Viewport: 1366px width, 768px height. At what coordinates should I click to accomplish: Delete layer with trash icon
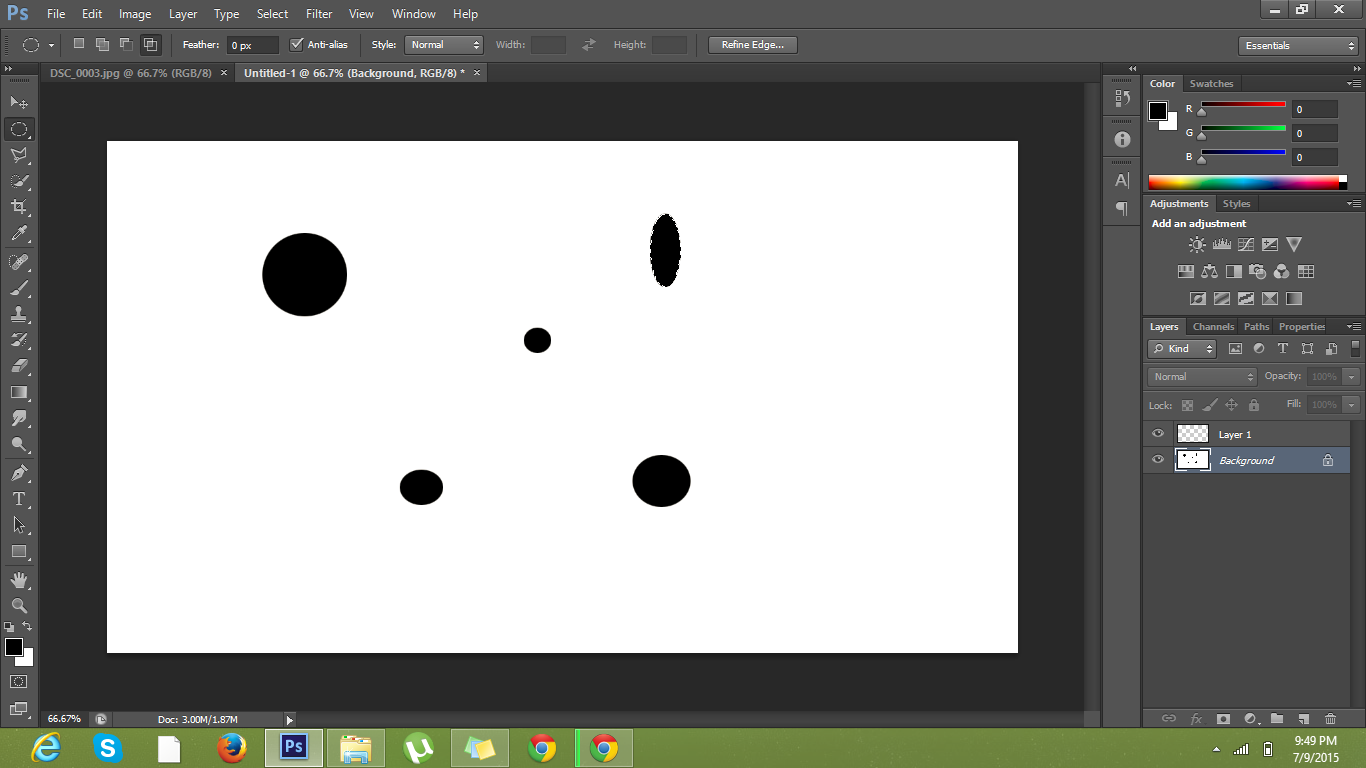point(1330,719)
